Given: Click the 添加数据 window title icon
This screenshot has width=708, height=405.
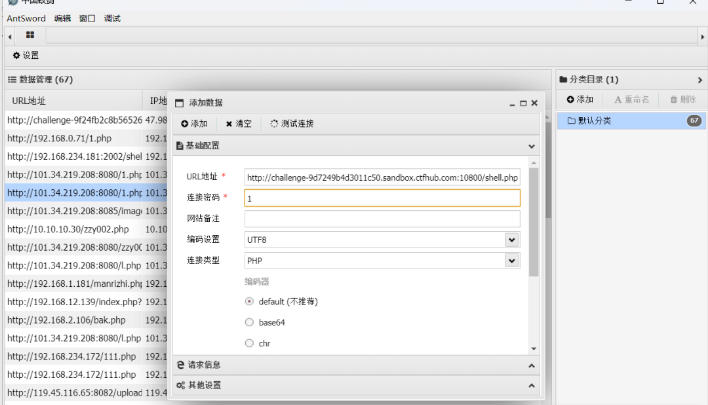Looking at the screenshot, I should tap(179, 103).
